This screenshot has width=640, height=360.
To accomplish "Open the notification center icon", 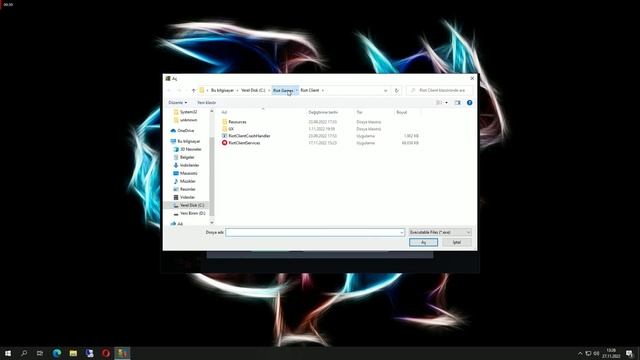I will coord(629,353).
